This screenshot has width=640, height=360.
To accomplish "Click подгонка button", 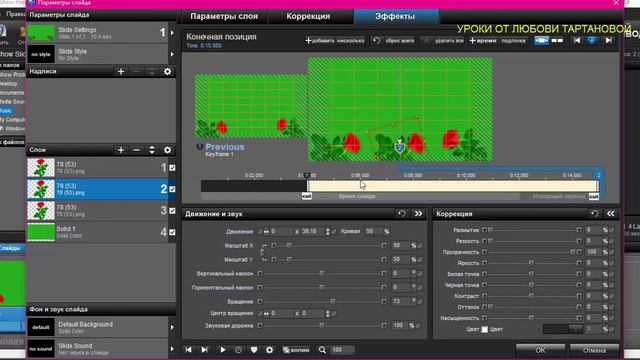I will click(x=513, y=40).
